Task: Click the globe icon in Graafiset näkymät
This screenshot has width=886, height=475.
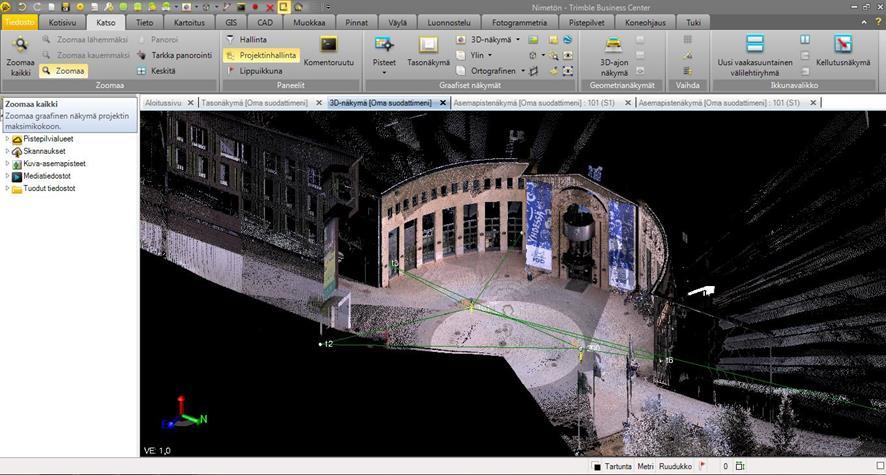Action: click(567, 40)
